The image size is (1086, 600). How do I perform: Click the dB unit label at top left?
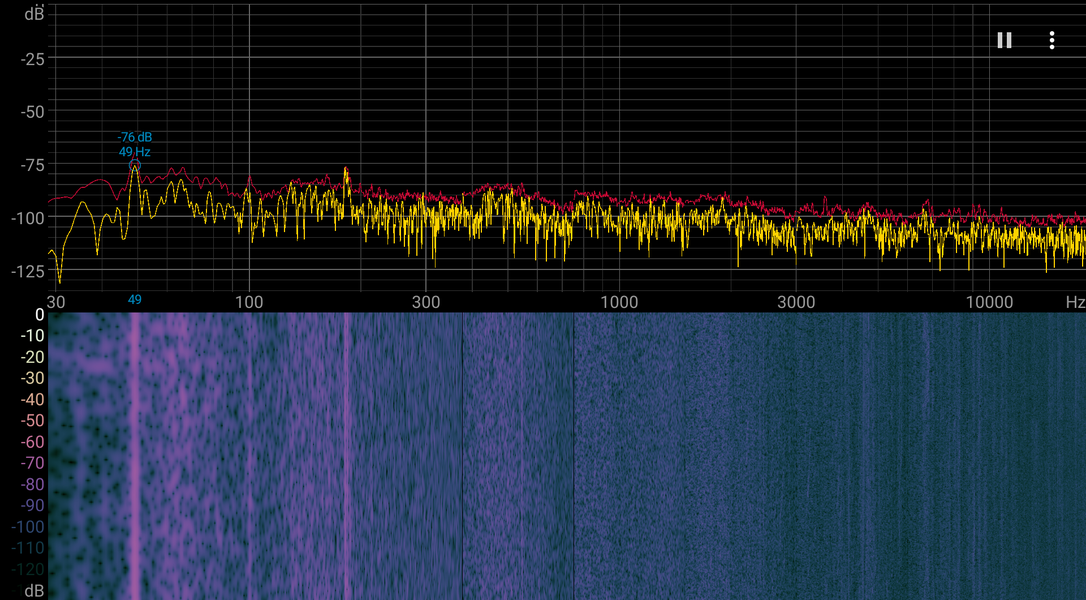(x=34, y=13)
